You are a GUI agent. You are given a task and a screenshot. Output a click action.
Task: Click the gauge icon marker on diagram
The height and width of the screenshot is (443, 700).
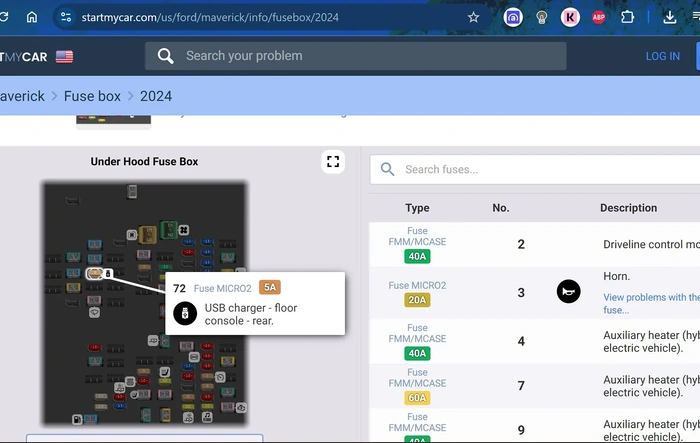[220, 377]
